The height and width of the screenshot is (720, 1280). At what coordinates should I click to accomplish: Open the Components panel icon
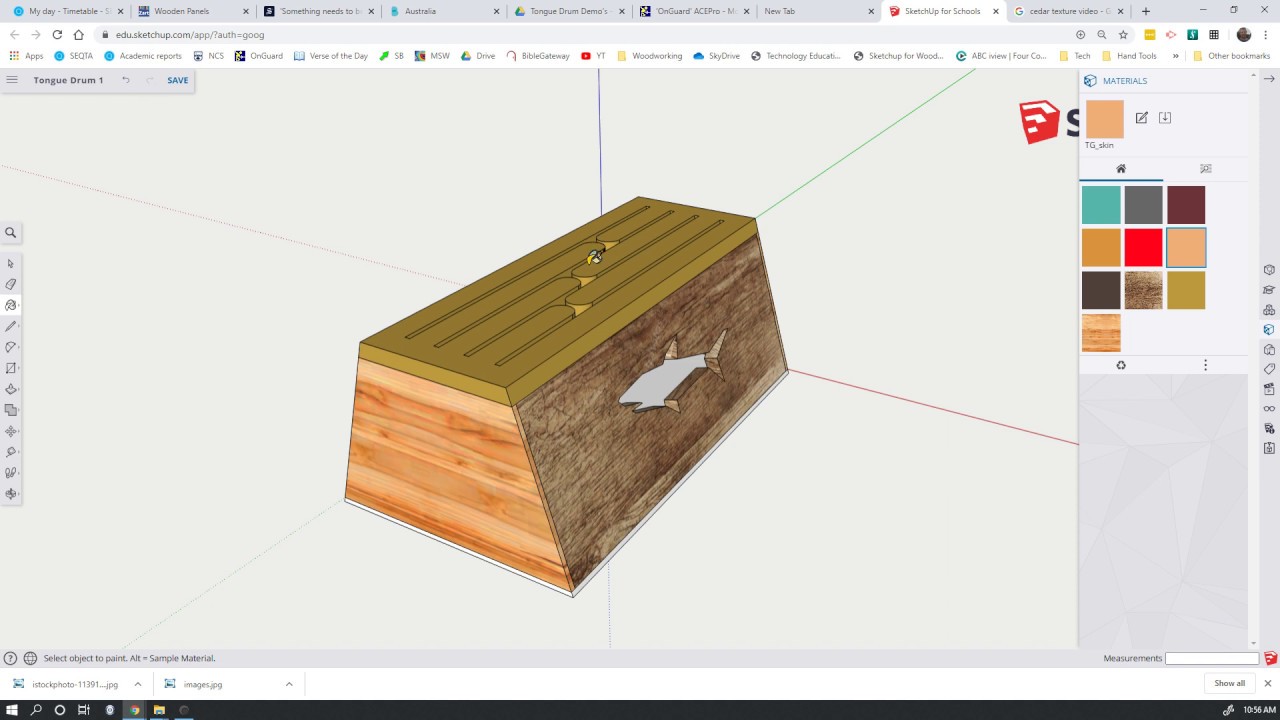(x=1269, y=310)
